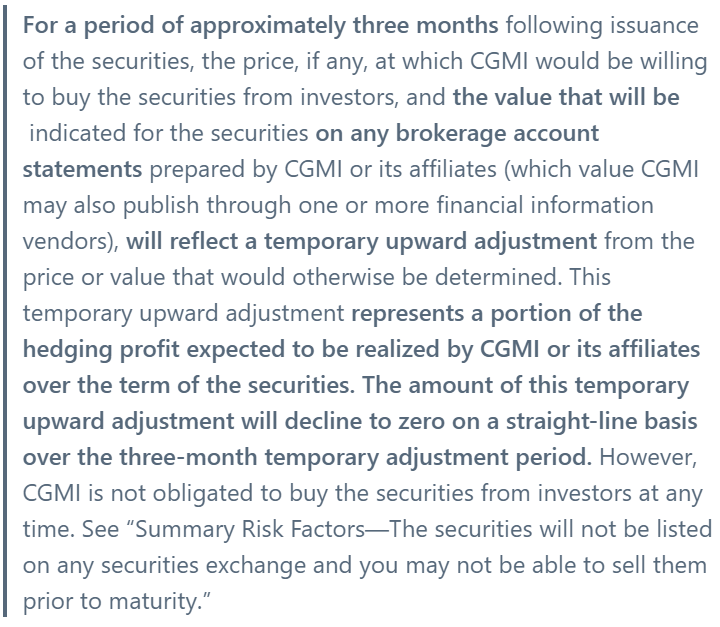Click 'over the three-month temporary adjustment period.' text
Viewport: 720px width, 627px height.
(307, 458)
